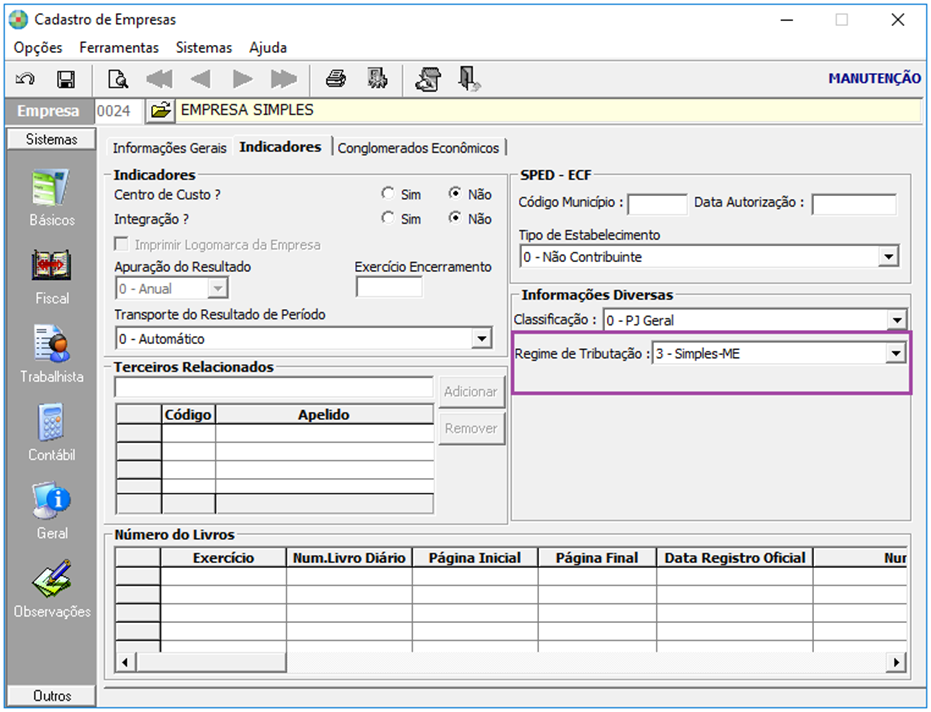The image size is (931, 712).
Task: Click the Outros sidebar button
Action: (51, 695)
